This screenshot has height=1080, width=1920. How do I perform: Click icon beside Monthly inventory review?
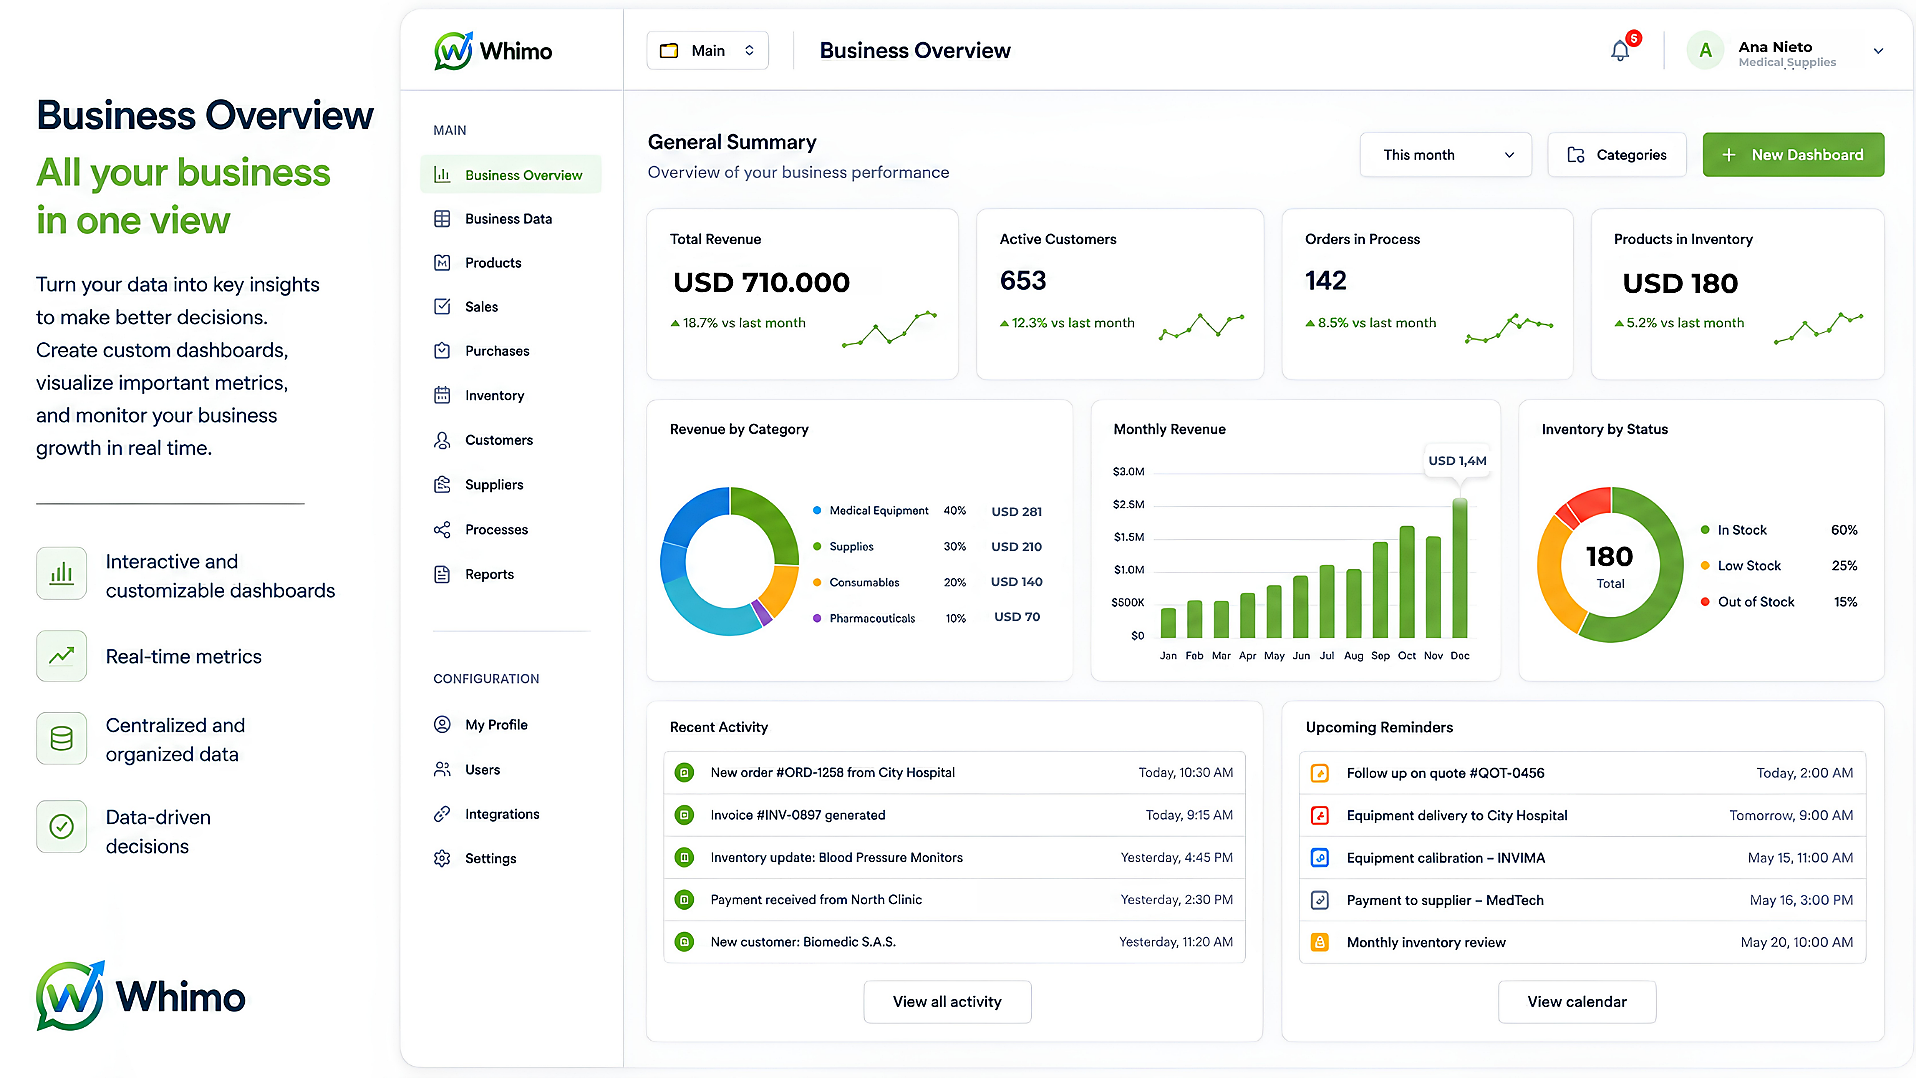pyautogui.click(x=1320, y=942)
